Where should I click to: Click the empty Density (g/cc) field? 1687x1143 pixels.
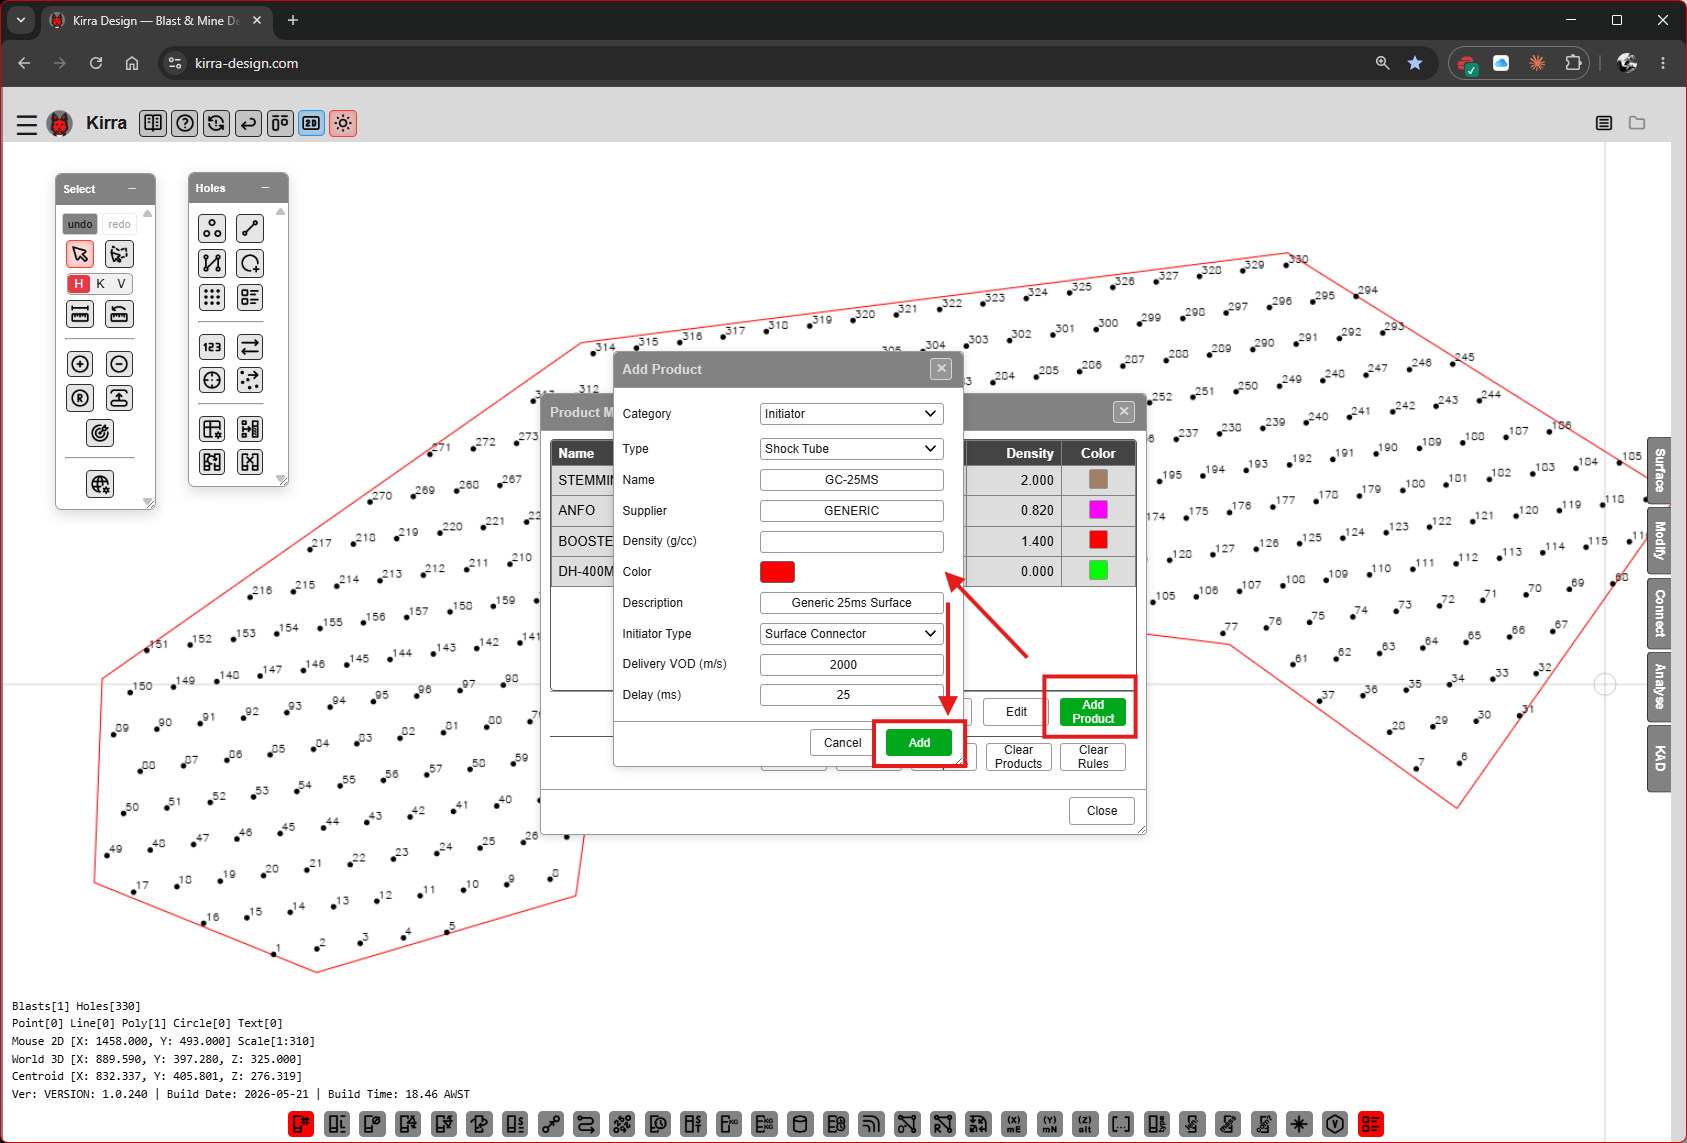[x=851, y=541]
